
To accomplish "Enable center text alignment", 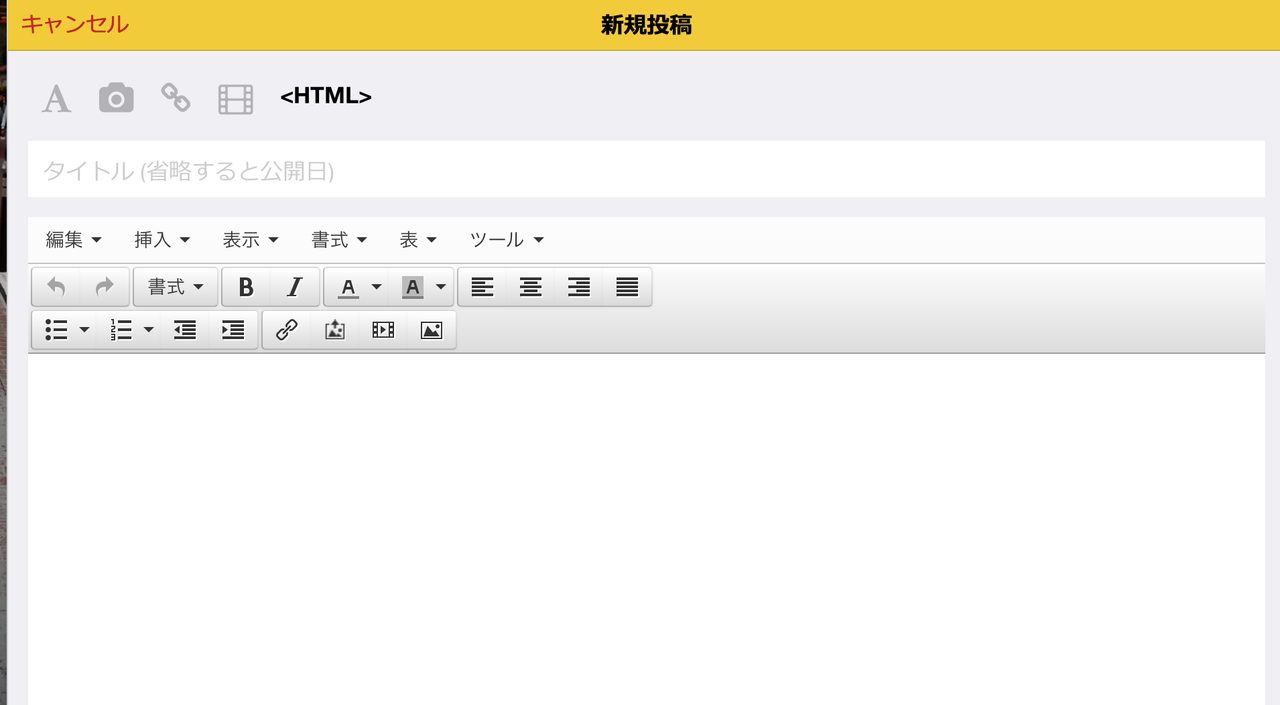I will (x=530, y=287).
